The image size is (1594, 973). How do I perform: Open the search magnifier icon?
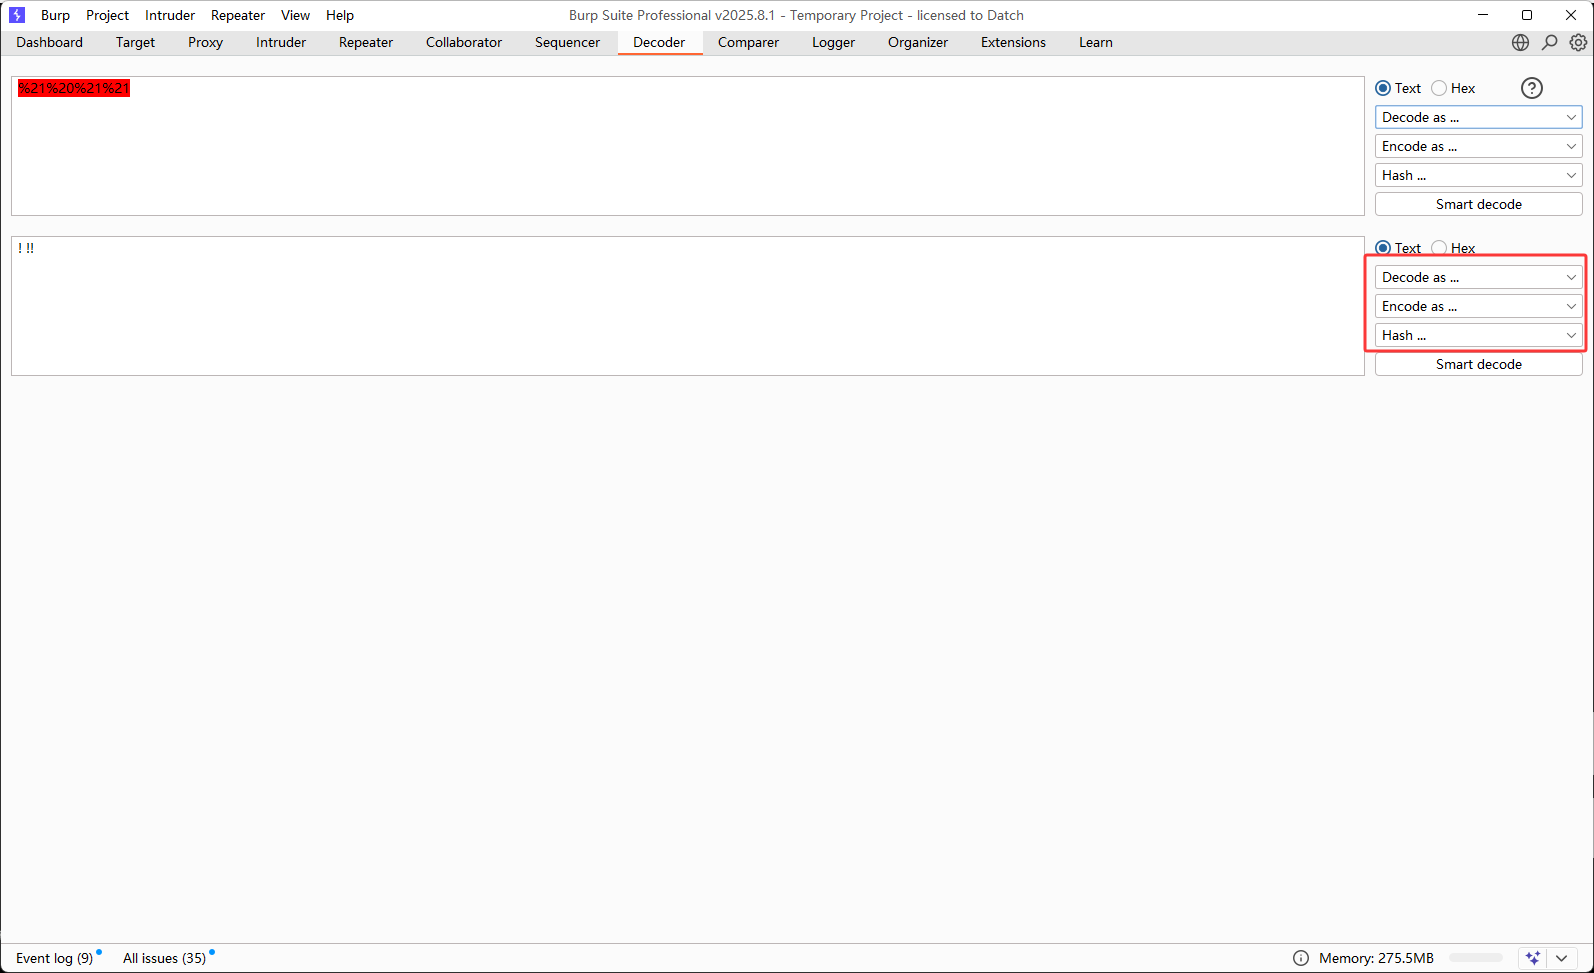click(x=1549, y=42)
